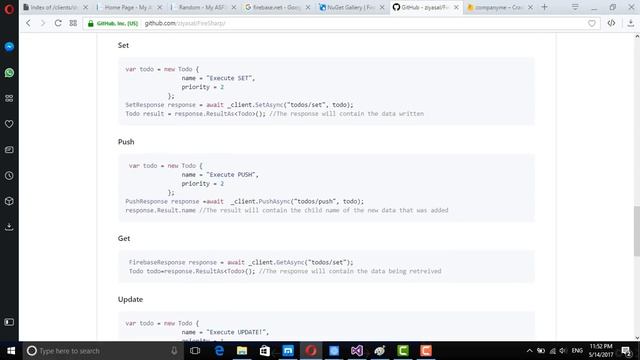Screen dimensions: 640x360
Task: Close the Index of /clients tab
Action: [85, 7]
